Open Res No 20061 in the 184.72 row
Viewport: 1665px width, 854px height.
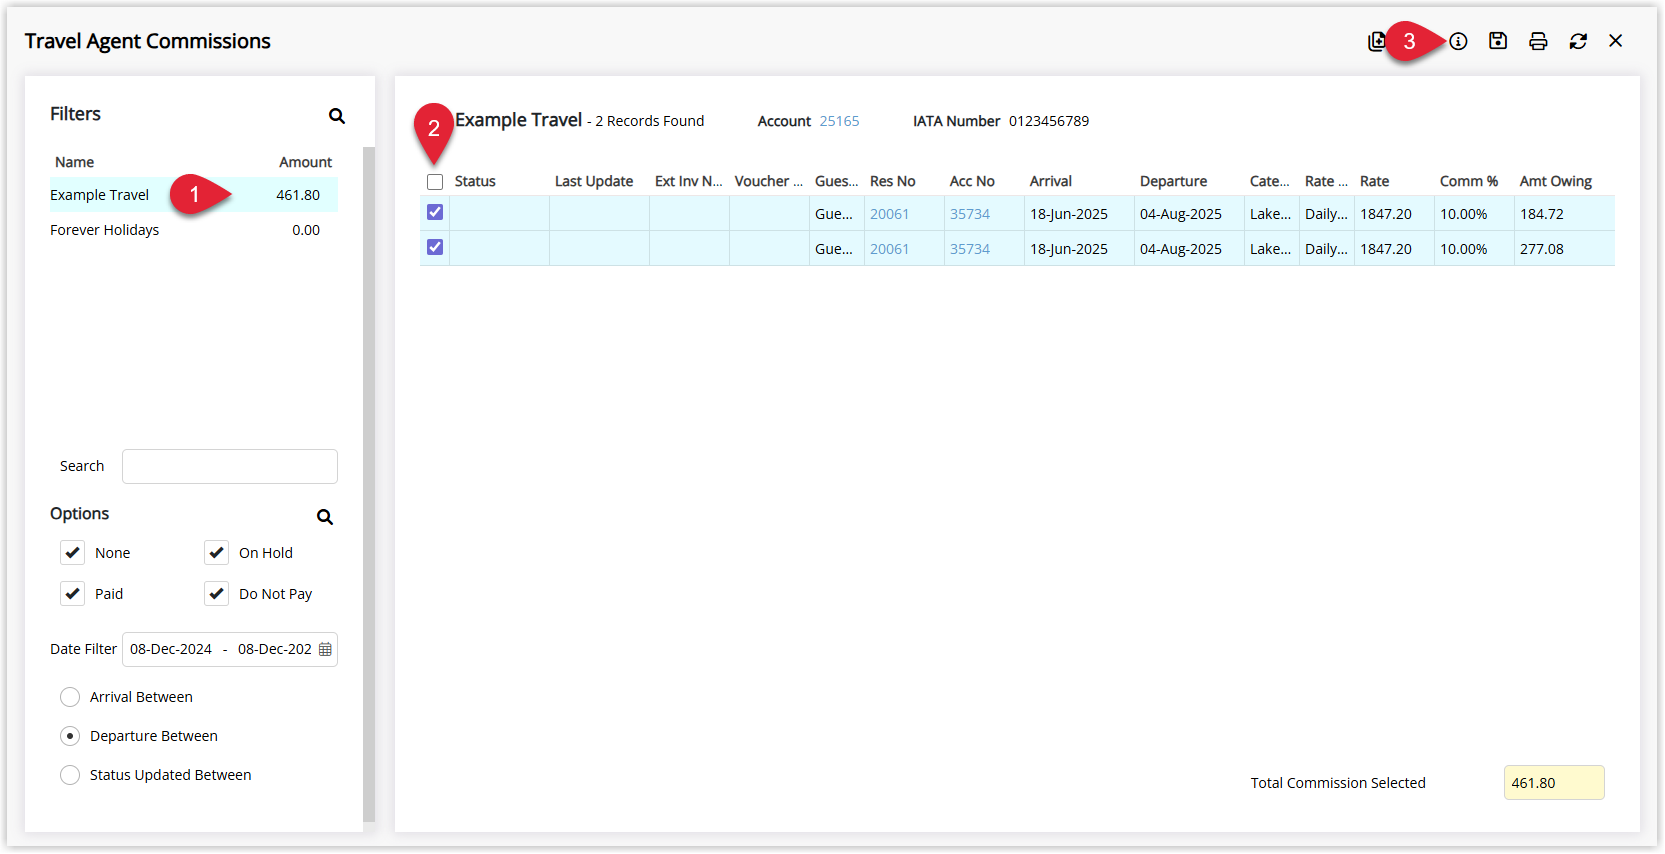pos(890,214)
